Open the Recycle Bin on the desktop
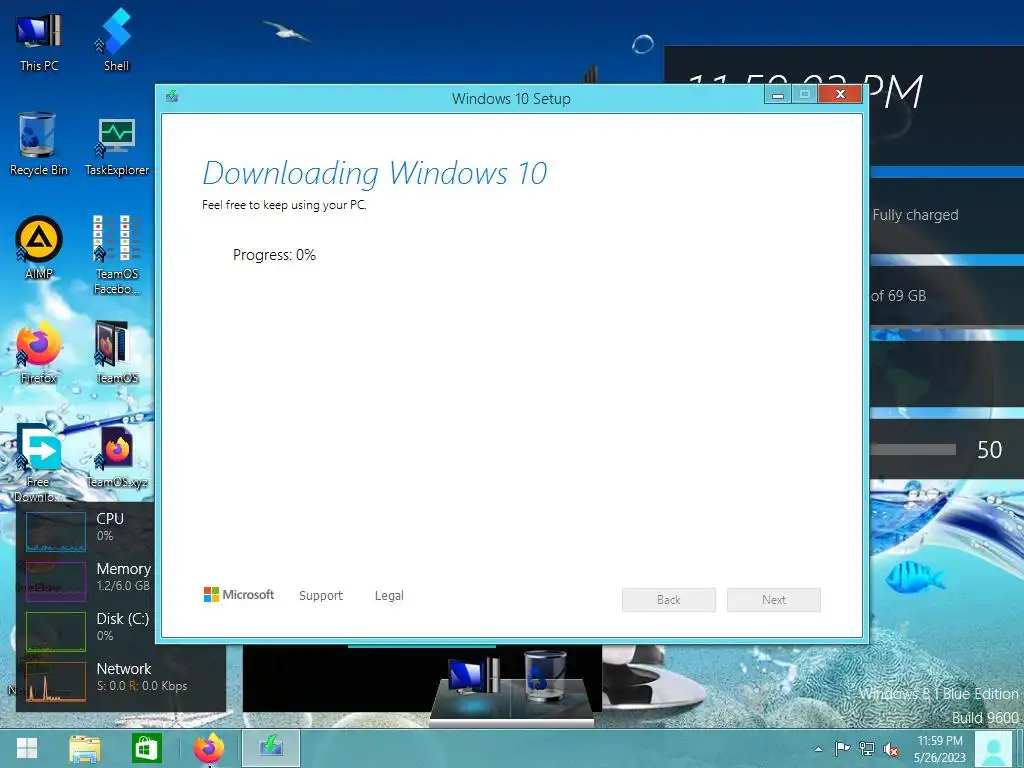The height and width of the screenshot is (768, 1024). click(39, 144)
